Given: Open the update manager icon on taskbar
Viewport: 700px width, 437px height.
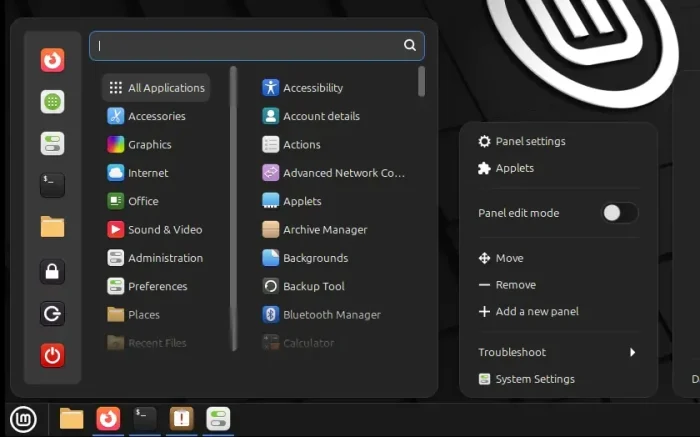Looking at the screenshot, I should tap(181, 419).
